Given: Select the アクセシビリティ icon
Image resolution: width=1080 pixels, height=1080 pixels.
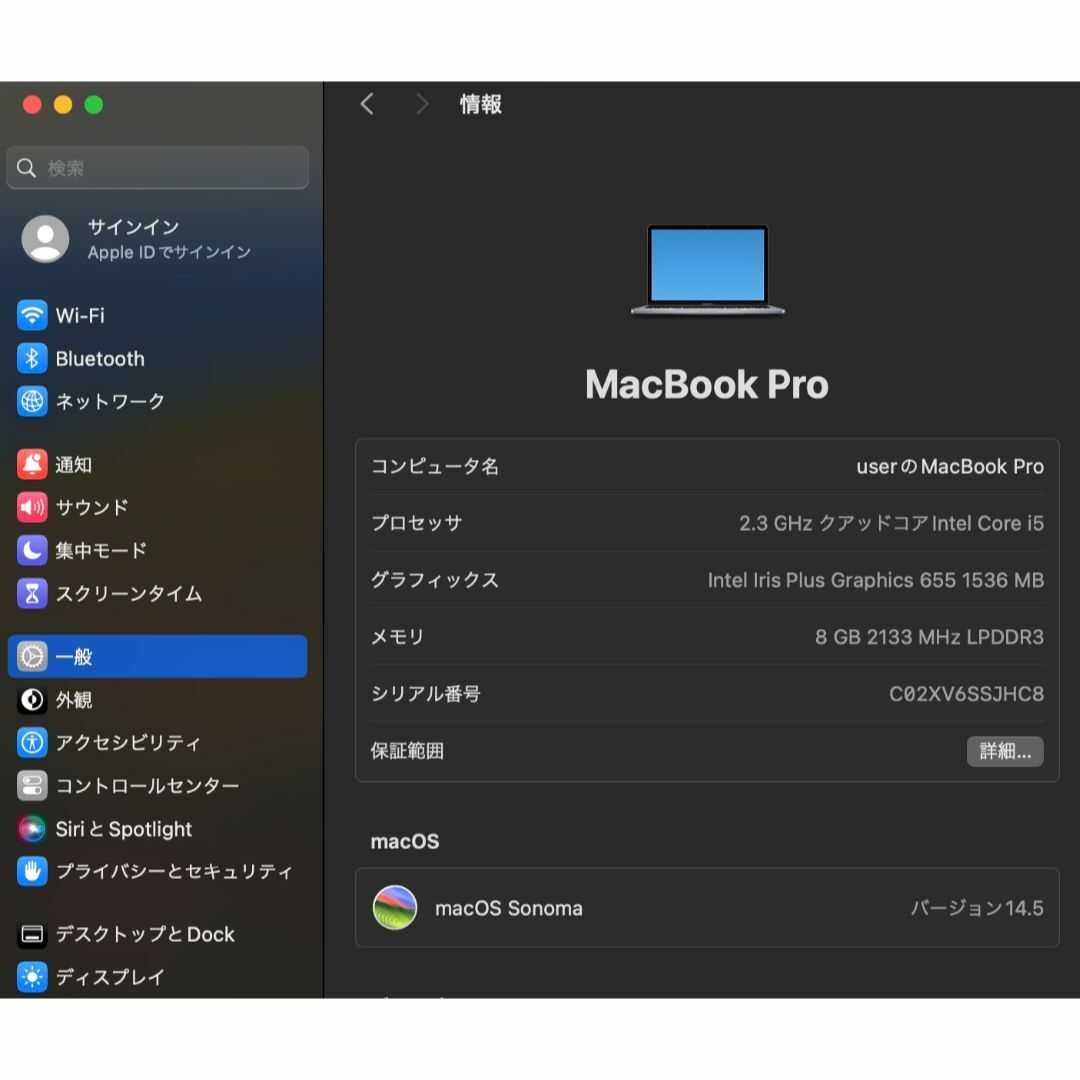Looking at the screenshot, I should point(32,742).
